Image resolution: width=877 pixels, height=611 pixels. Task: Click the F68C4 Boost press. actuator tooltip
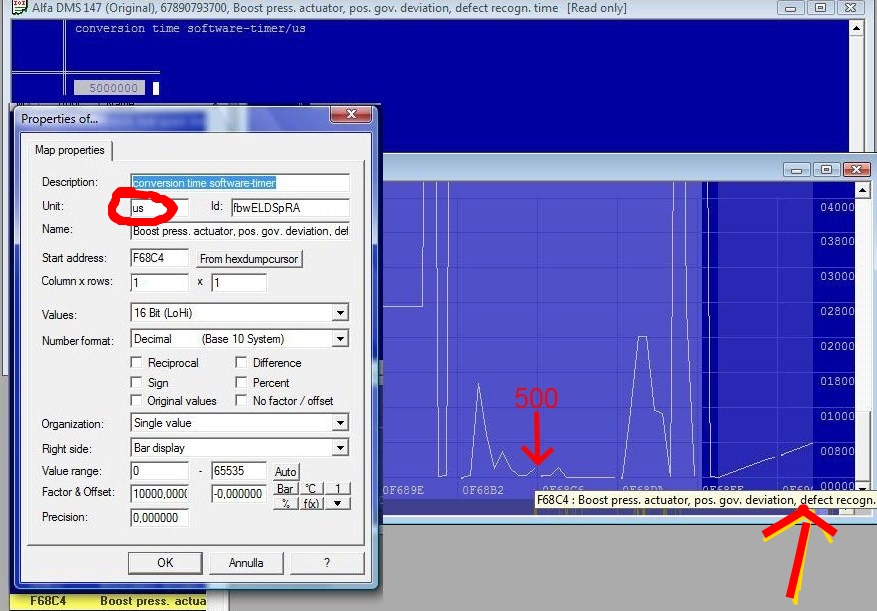pyautogui.click(x=705, y=500)
